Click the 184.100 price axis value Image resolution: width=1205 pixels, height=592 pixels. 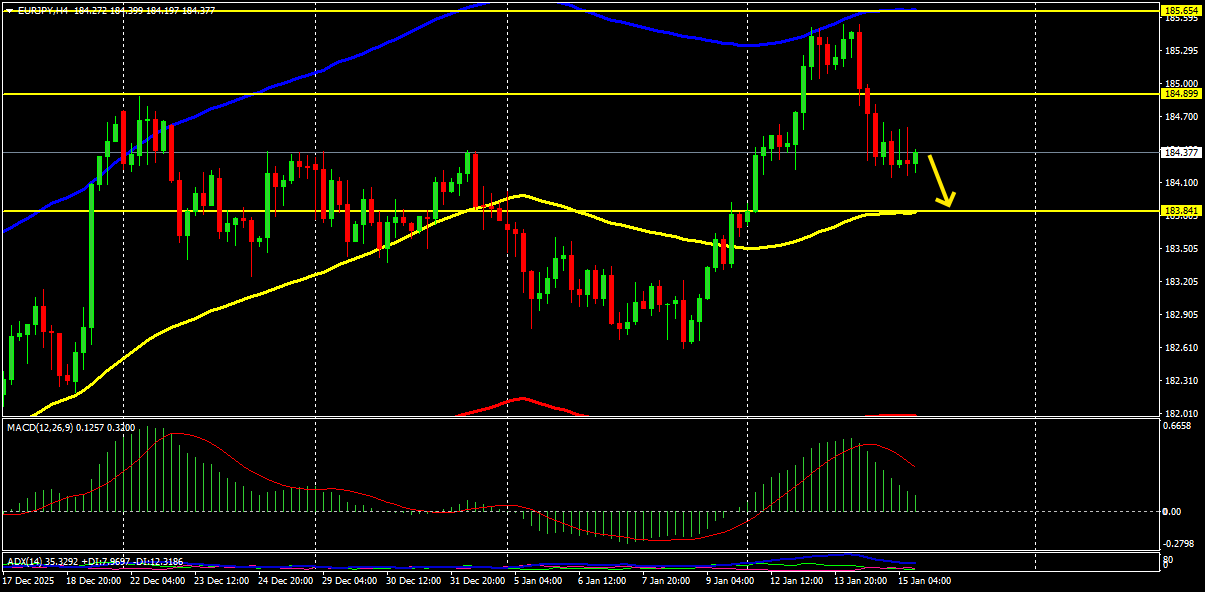(x=1181, y=183)
